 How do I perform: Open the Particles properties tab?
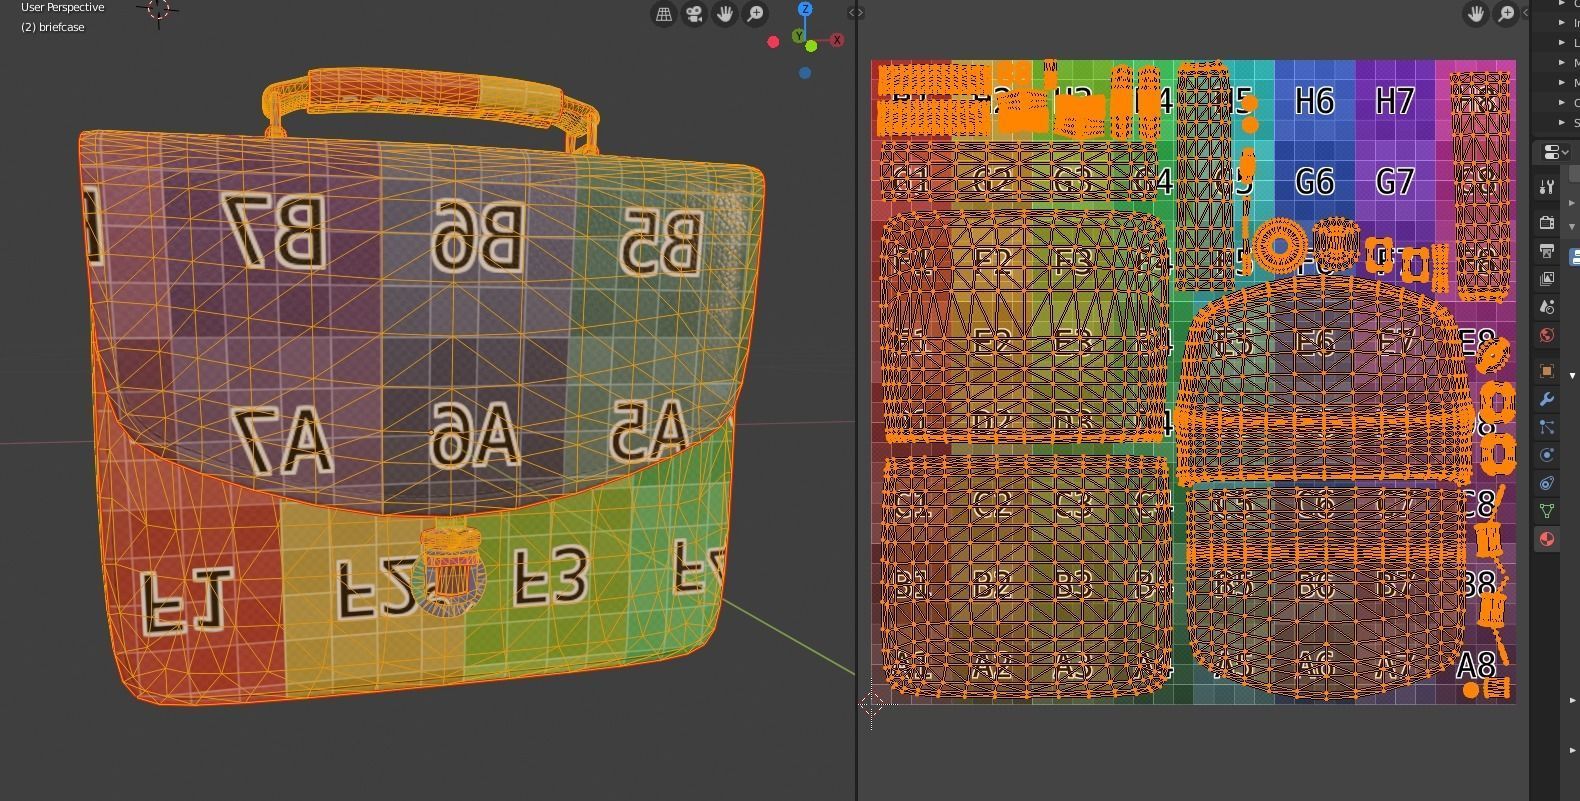click(x=1547, y=427)
